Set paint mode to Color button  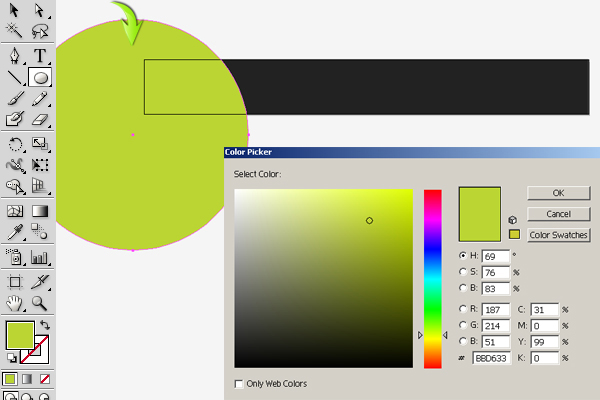(x=10, y=379)
